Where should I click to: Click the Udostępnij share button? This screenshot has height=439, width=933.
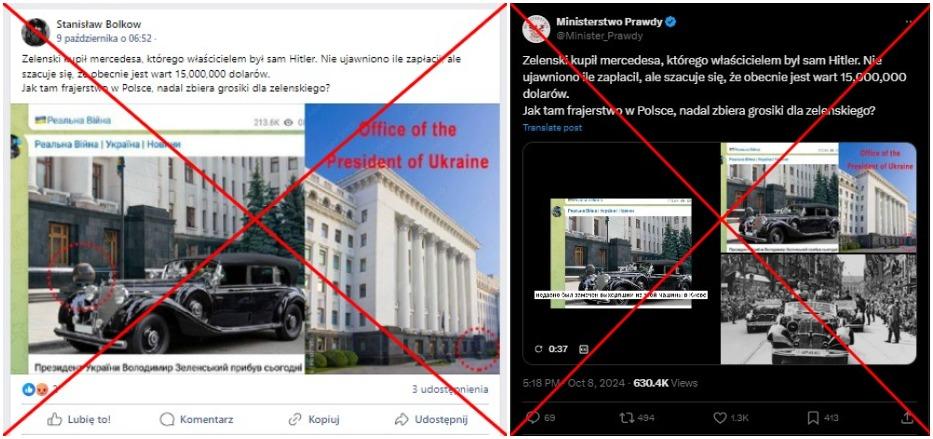(x=431, y=419)
